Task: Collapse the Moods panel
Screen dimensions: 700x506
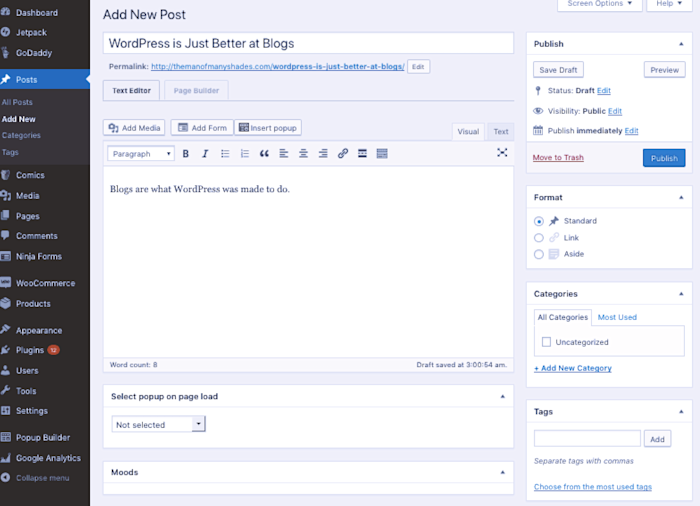Action: (x=502, y=473)
